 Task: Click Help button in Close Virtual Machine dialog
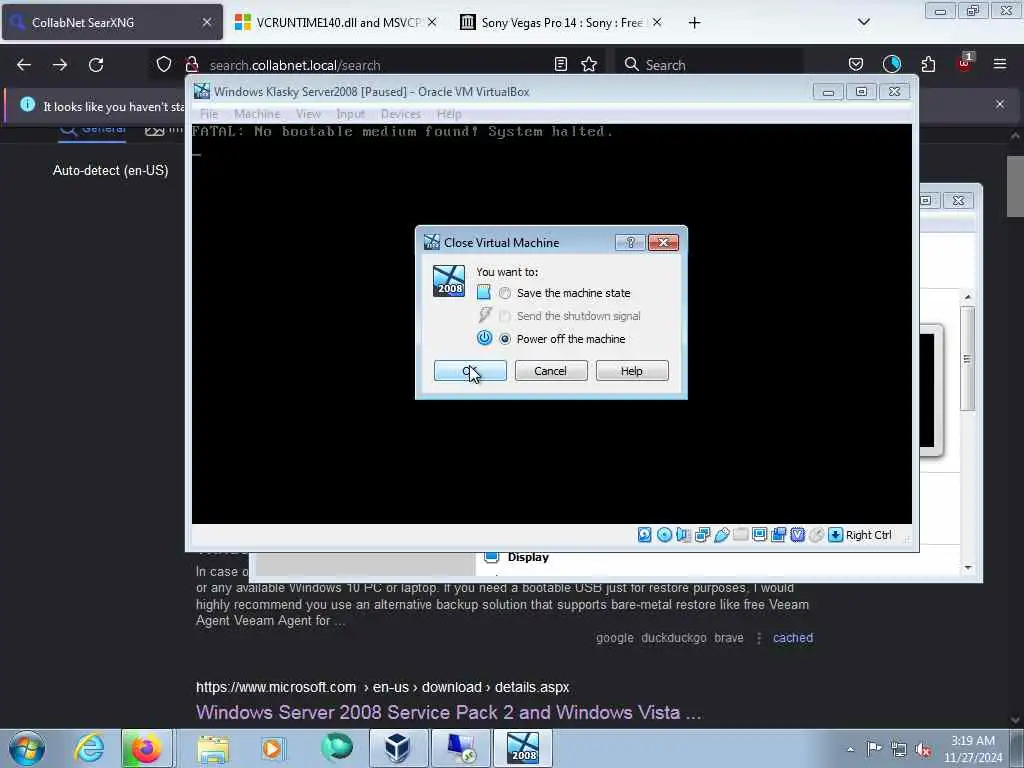(x=632, y=371)
